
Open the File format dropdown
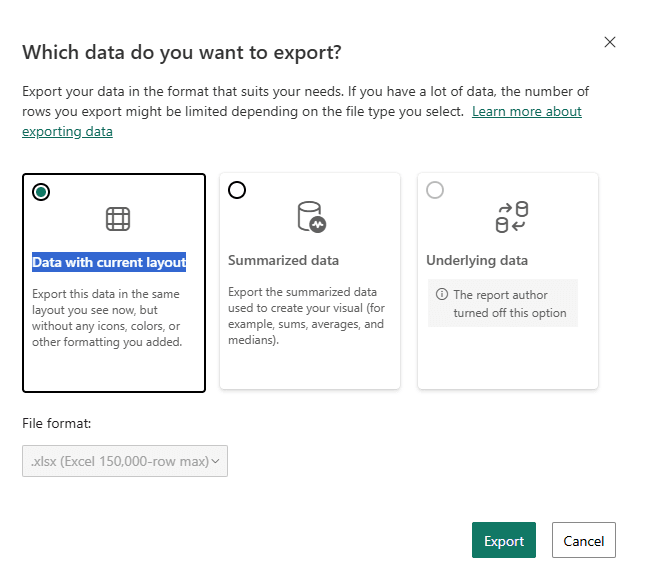pos(125,461)
